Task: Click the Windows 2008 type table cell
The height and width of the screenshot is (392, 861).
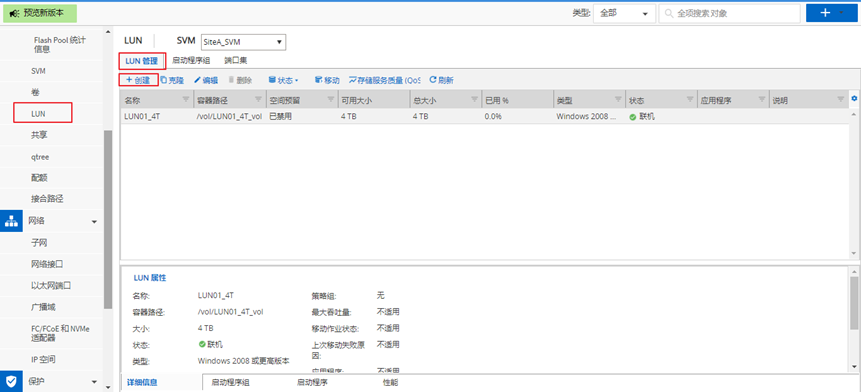Action: [x=586, y=116]
